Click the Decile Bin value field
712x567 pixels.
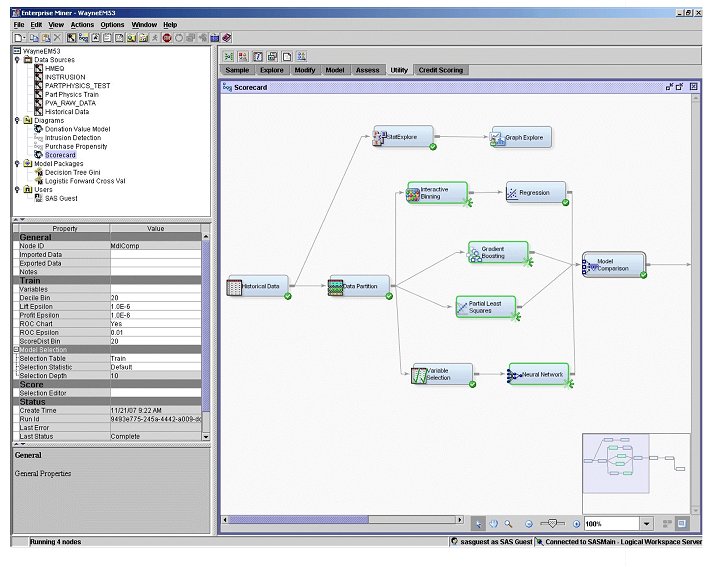click(x=155, y=298)
